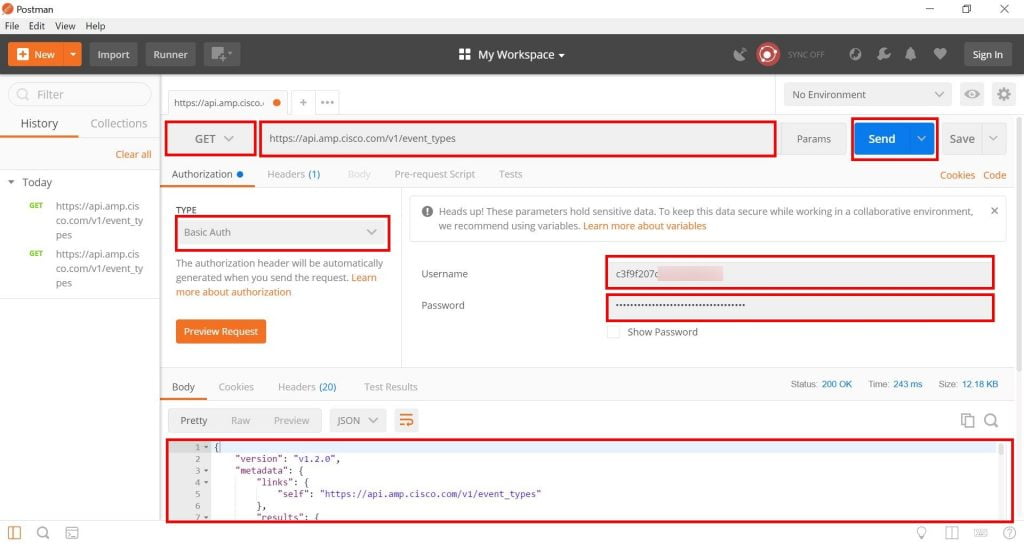The height and width of the screenshot is (544, 1024).
Task: Click the red sync status icon
Action: pyautogui.click(x=767, y=54)
